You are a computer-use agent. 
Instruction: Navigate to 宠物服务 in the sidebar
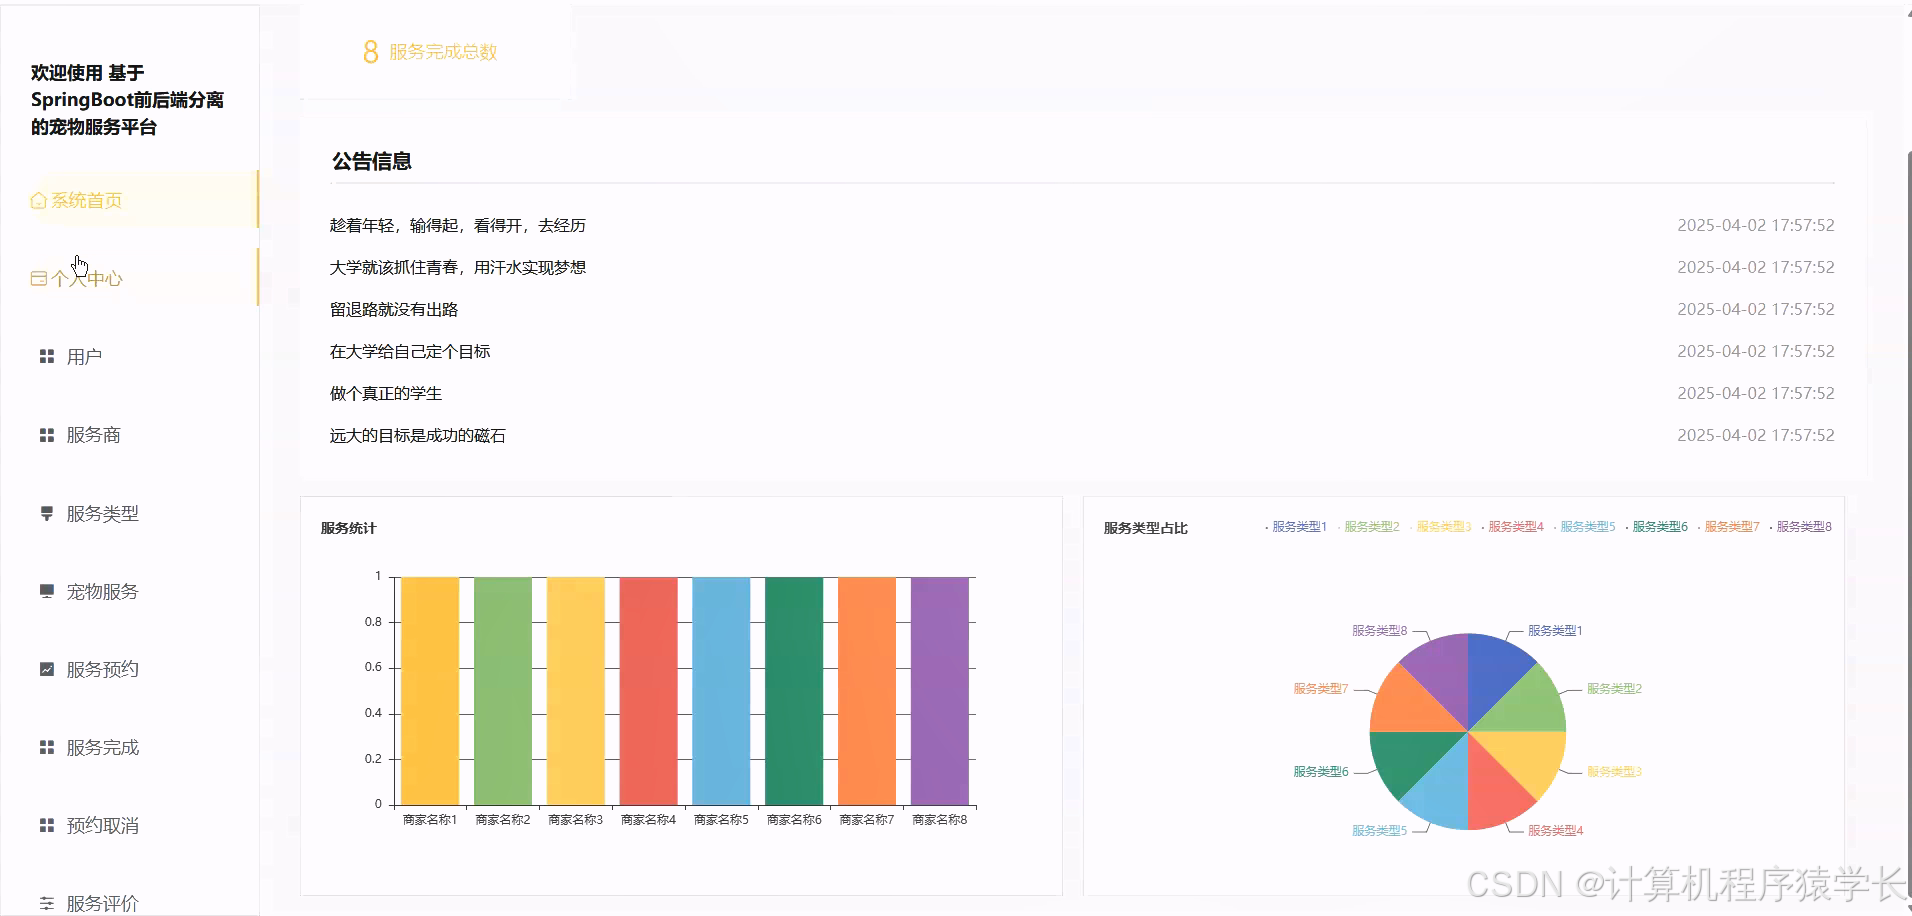pyautogui.click(x=130, y=591)
